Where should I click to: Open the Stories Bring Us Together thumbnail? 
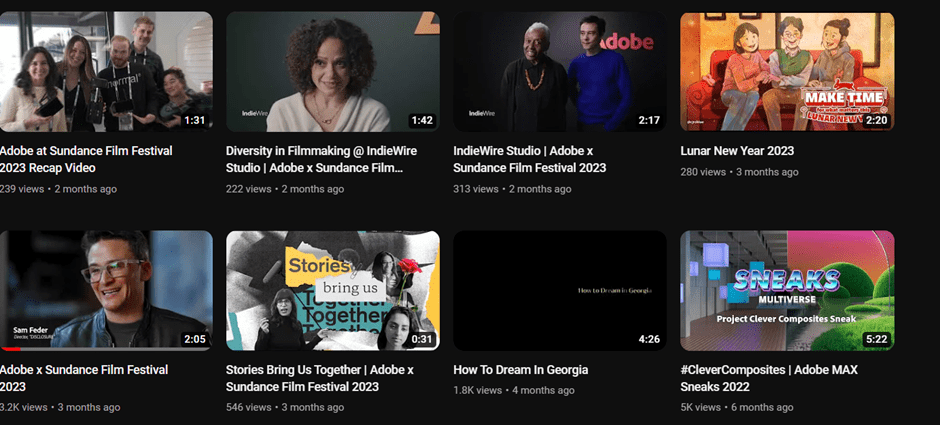[333, 290]
